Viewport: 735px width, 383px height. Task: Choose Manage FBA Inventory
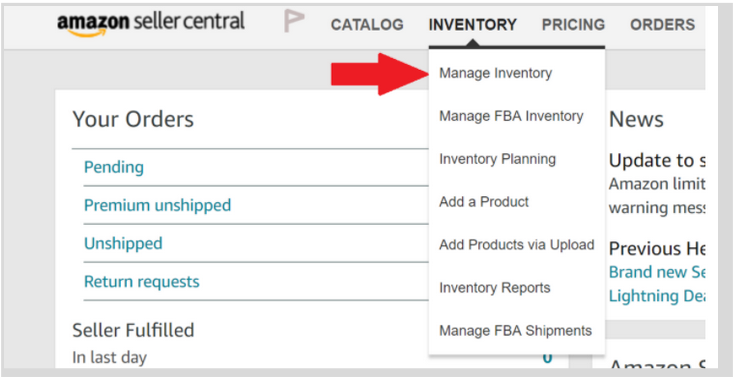tap(511, 116)
